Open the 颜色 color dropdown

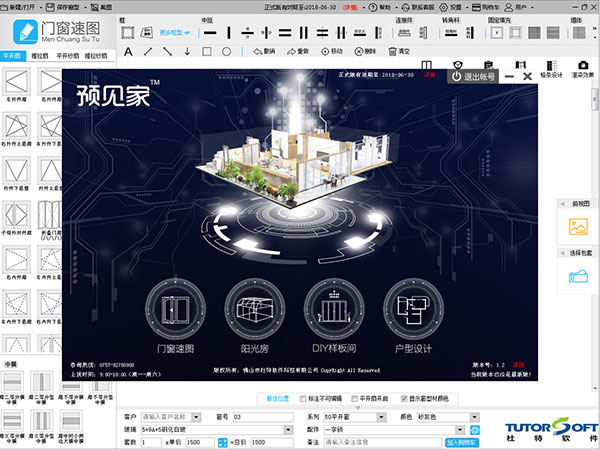pyautogui.click(x=474, y=417)
